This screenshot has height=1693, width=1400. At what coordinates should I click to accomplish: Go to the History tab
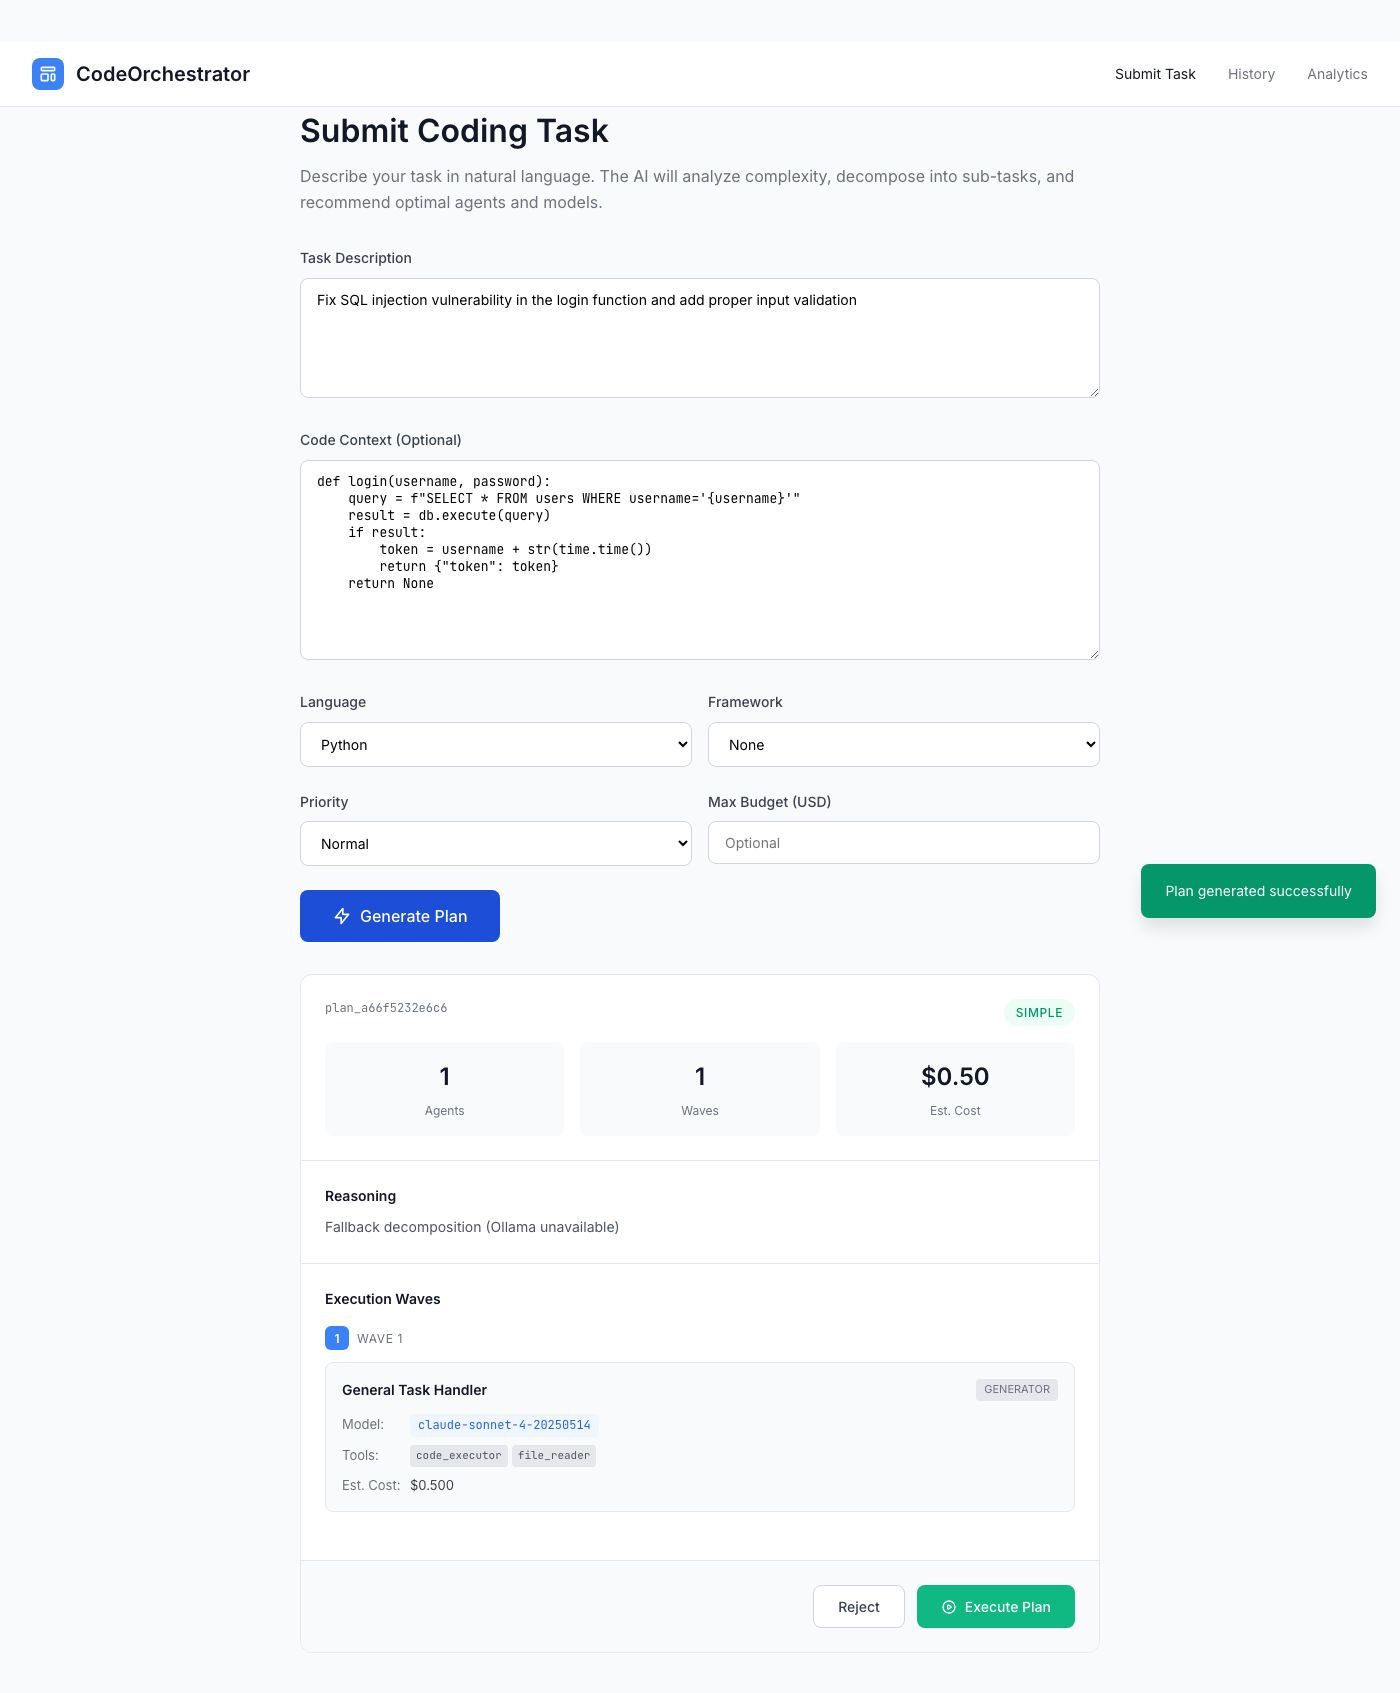(x=1251, y=74)
